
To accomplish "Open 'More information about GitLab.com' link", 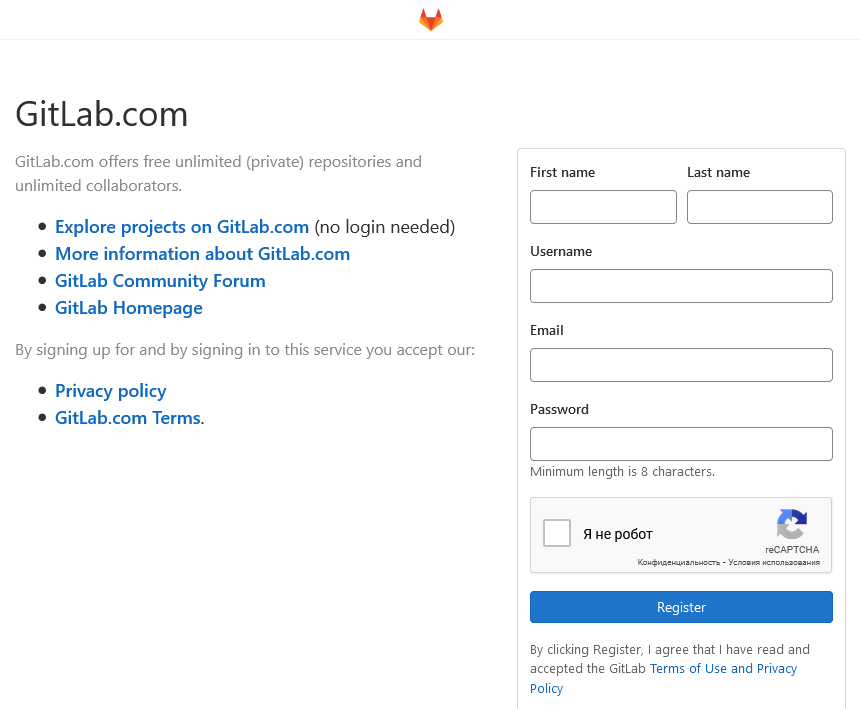I will 202,254.
